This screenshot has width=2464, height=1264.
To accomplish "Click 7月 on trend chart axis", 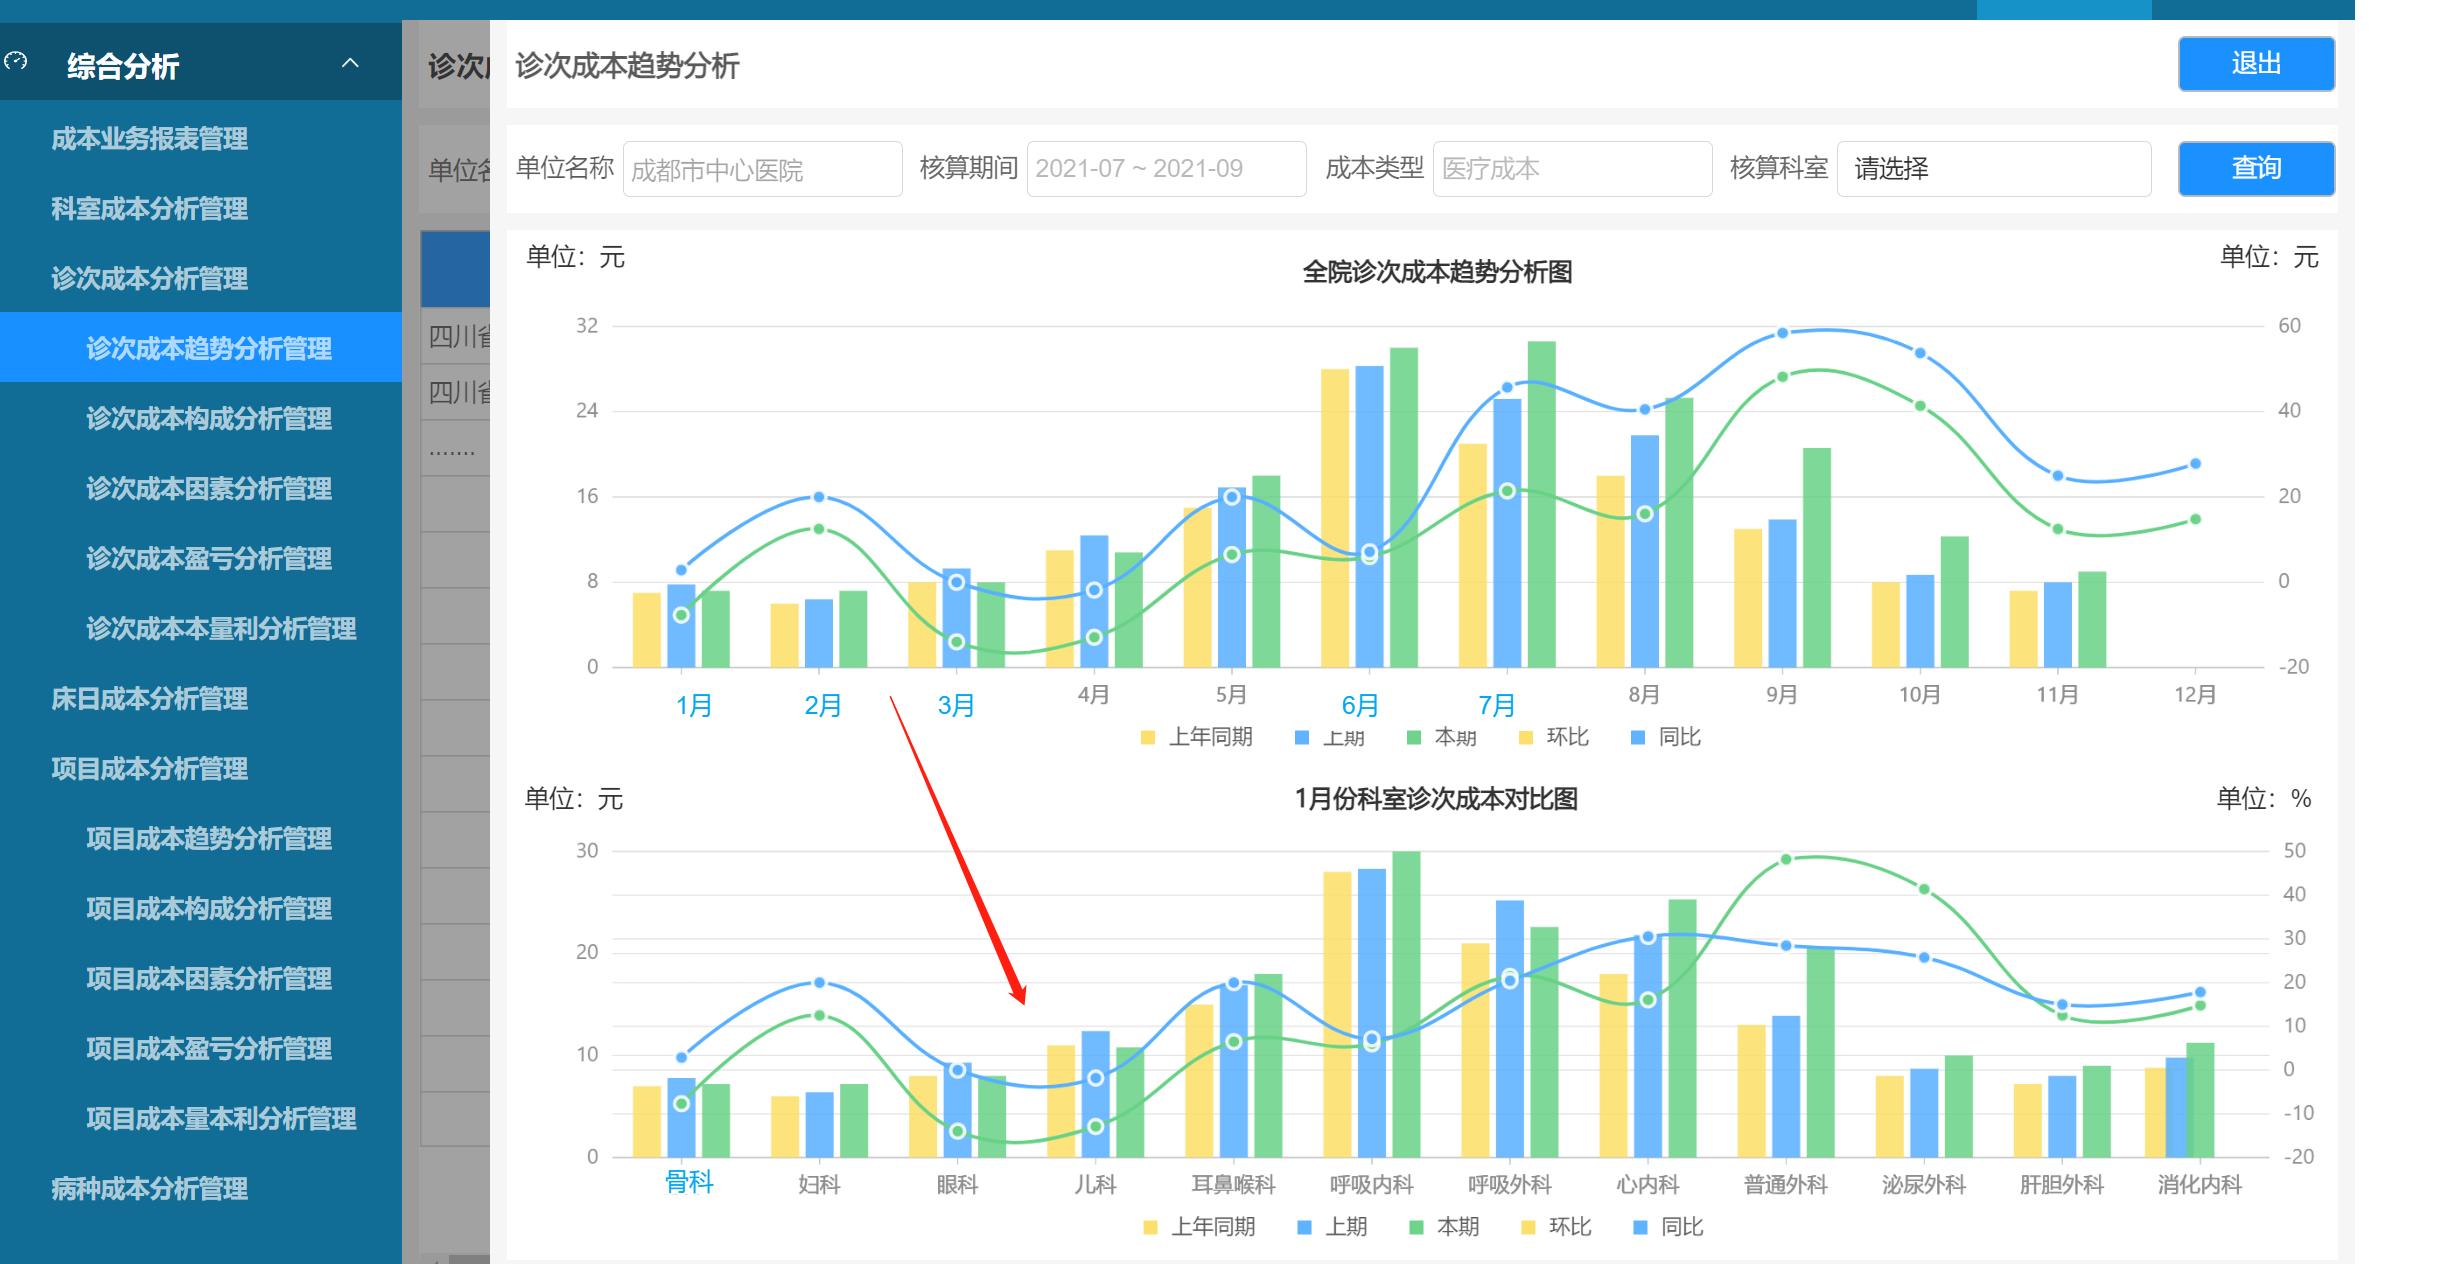I will tap(1497, 706).
